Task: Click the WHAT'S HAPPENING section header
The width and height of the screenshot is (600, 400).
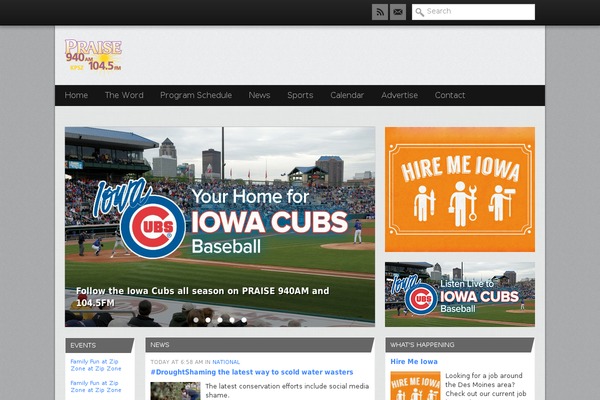Action: pos(460,345)
